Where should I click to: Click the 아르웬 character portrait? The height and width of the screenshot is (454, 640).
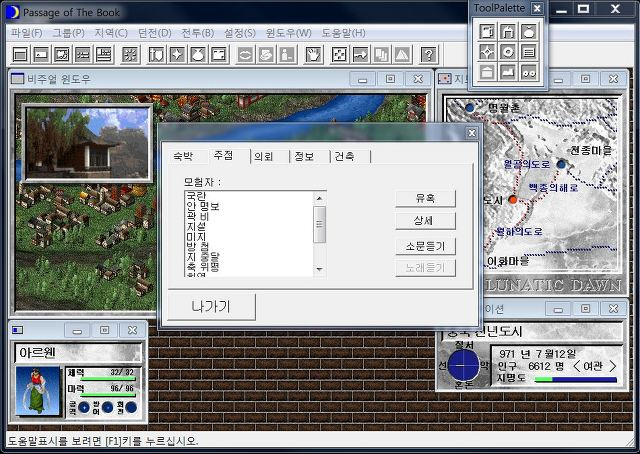click(38, 391)
